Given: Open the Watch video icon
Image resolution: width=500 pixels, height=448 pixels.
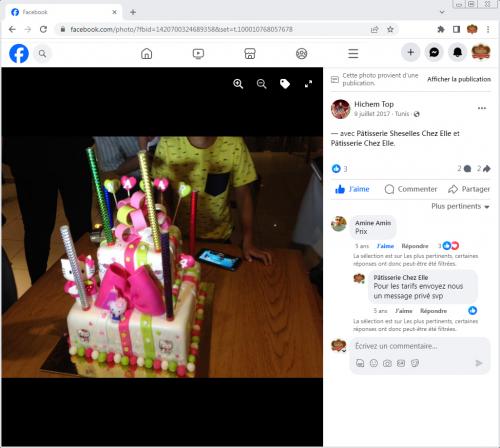Looking at the screenshot, I should [198, 53].
